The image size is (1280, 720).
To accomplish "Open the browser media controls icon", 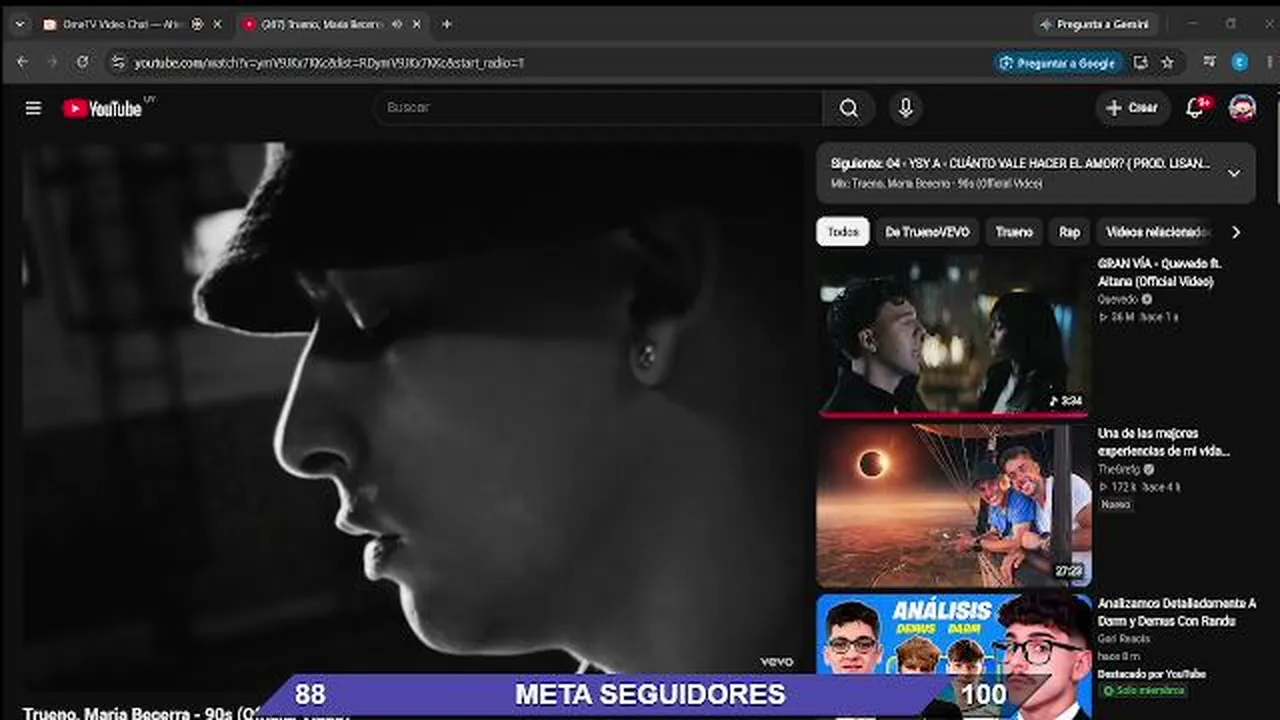I will 1210,62.
